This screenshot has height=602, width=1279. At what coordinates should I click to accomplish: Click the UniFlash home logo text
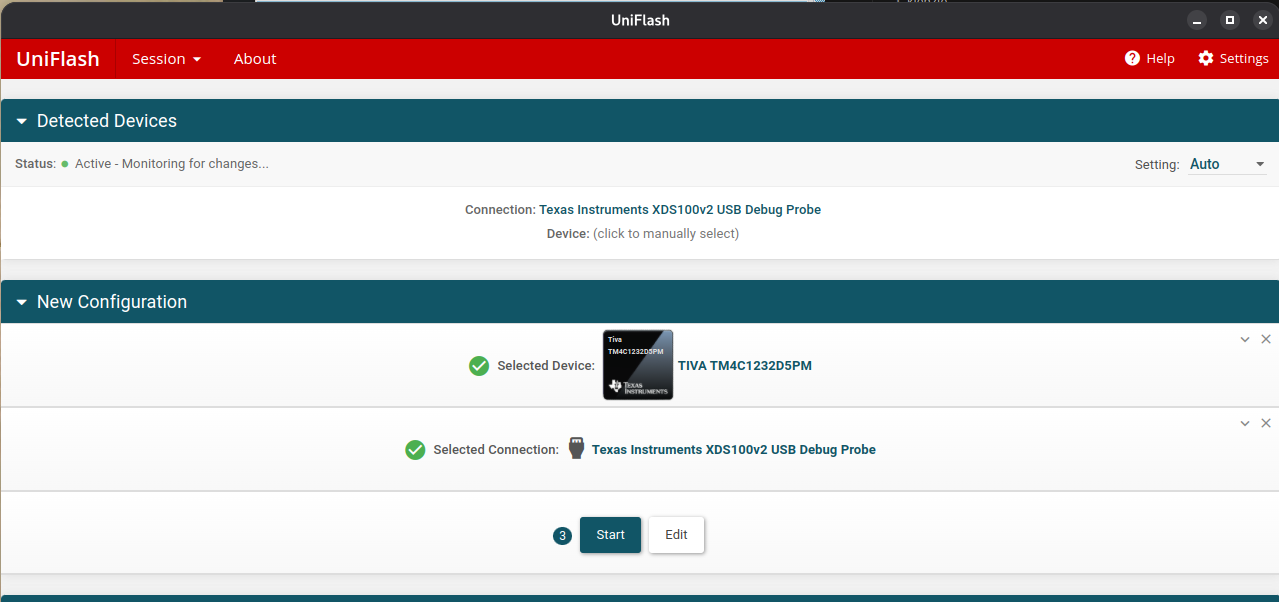58,59
